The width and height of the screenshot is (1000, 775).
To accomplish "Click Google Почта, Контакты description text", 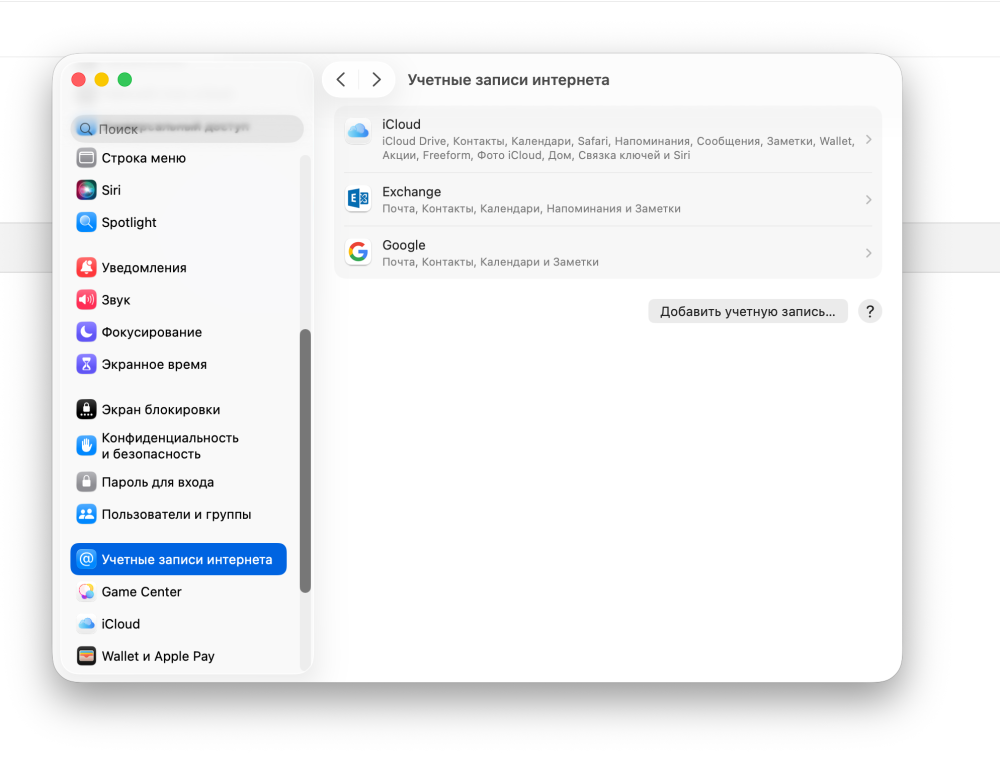I will coord(490,262).
